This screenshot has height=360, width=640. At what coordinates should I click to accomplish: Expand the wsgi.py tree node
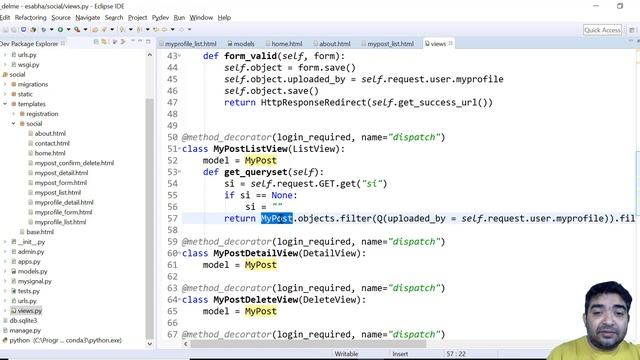[x=5, y=64]
